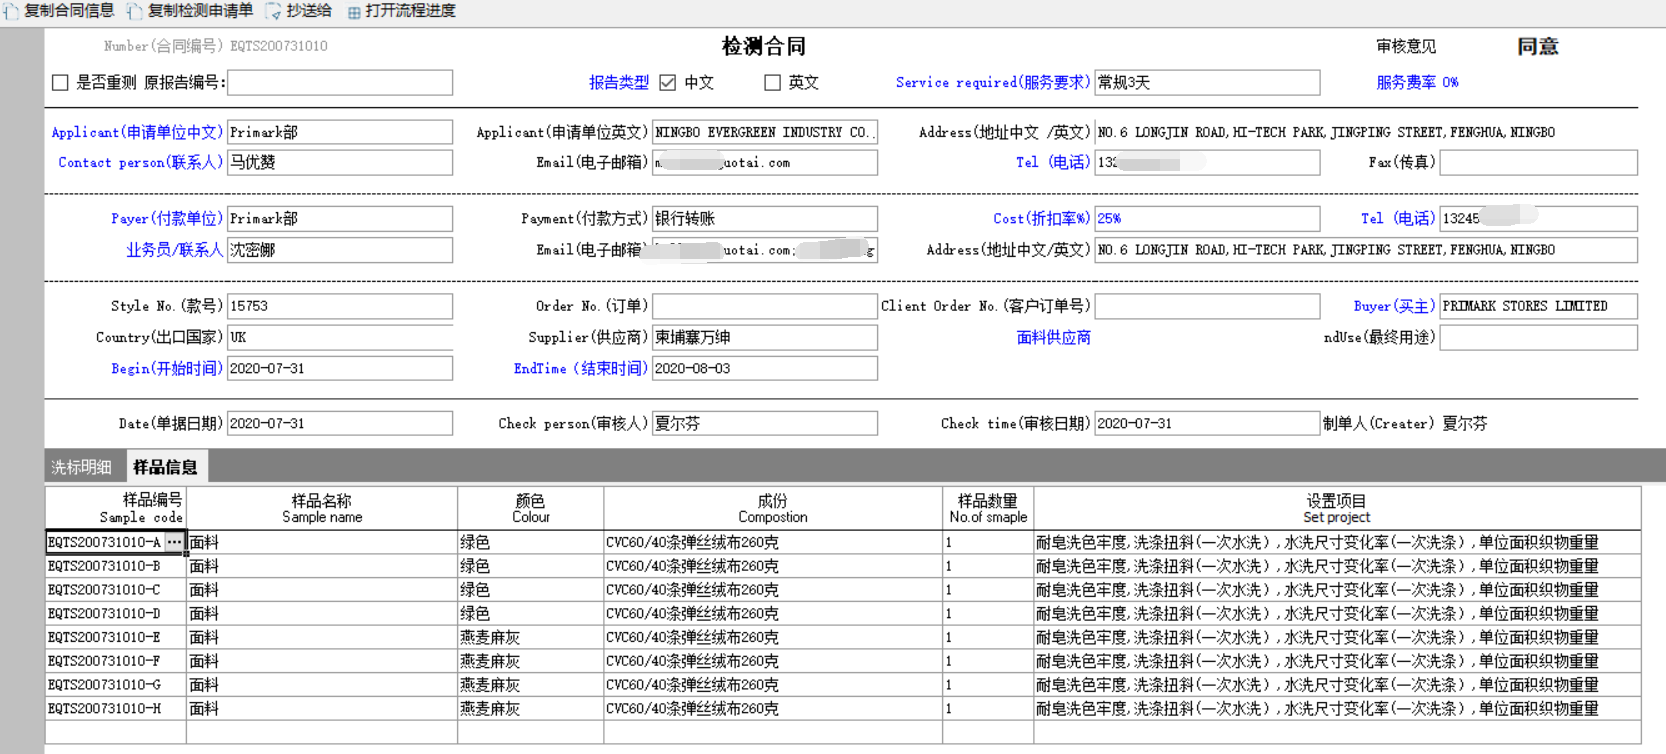This screenshot has height=754, width=1666.
Task: Click the Fax(传真) input field
Action: (1539, 162)
